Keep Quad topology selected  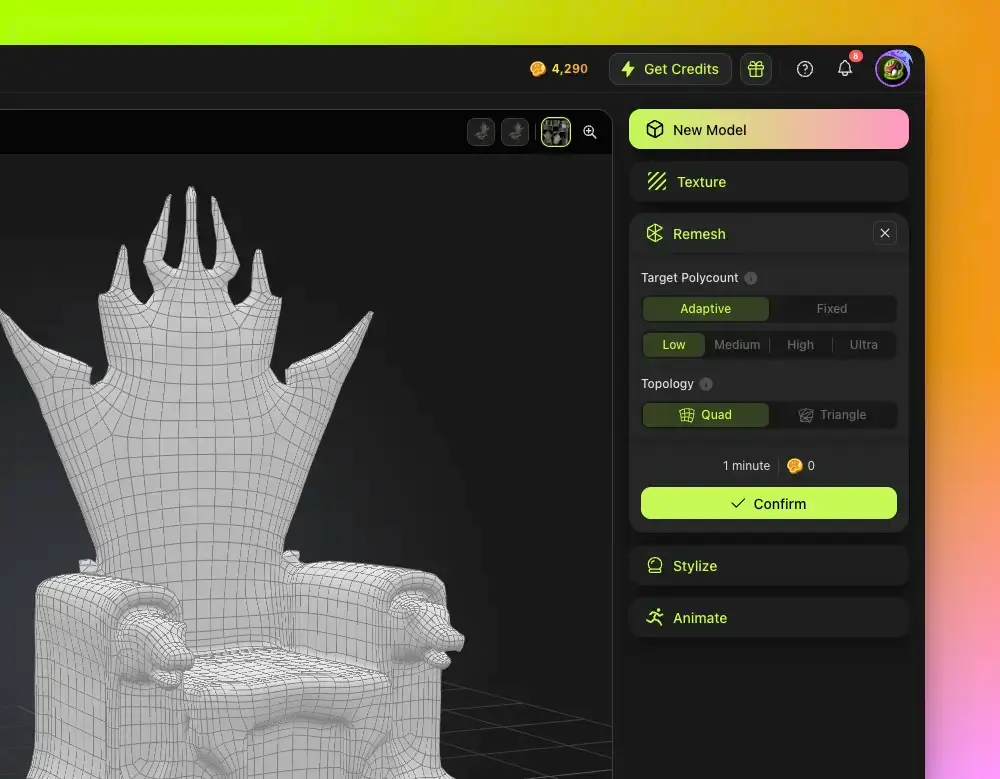click(x=706, y=414)
